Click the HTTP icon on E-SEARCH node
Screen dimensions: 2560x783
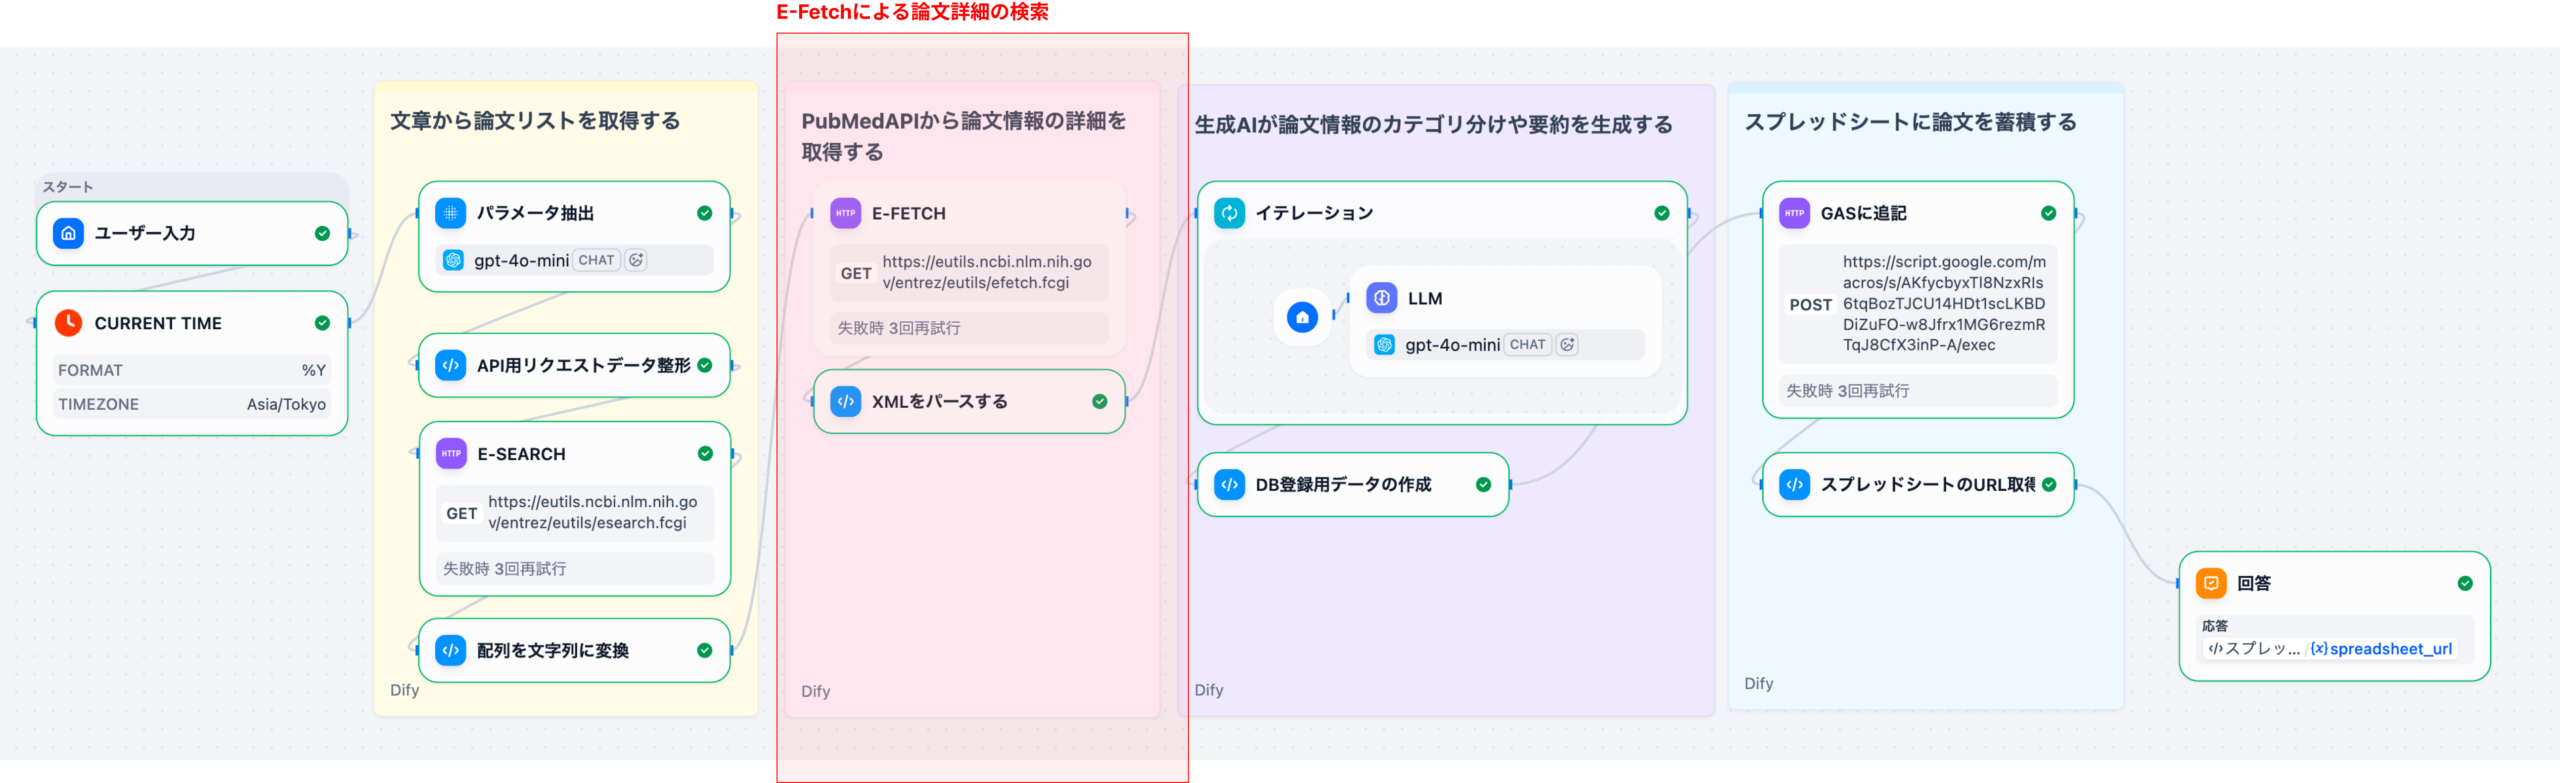pos(451,454)
